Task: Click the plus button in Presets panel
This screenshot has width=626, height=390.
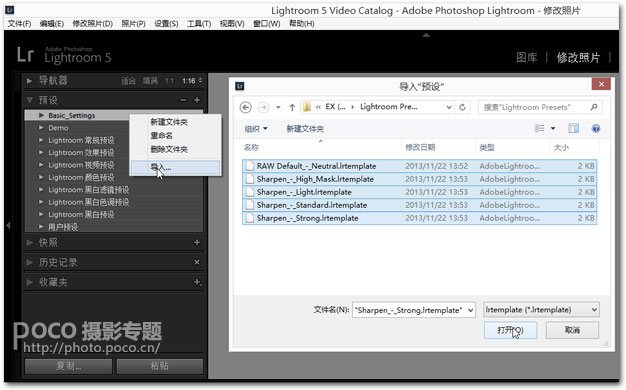Action: coord(197,100)
